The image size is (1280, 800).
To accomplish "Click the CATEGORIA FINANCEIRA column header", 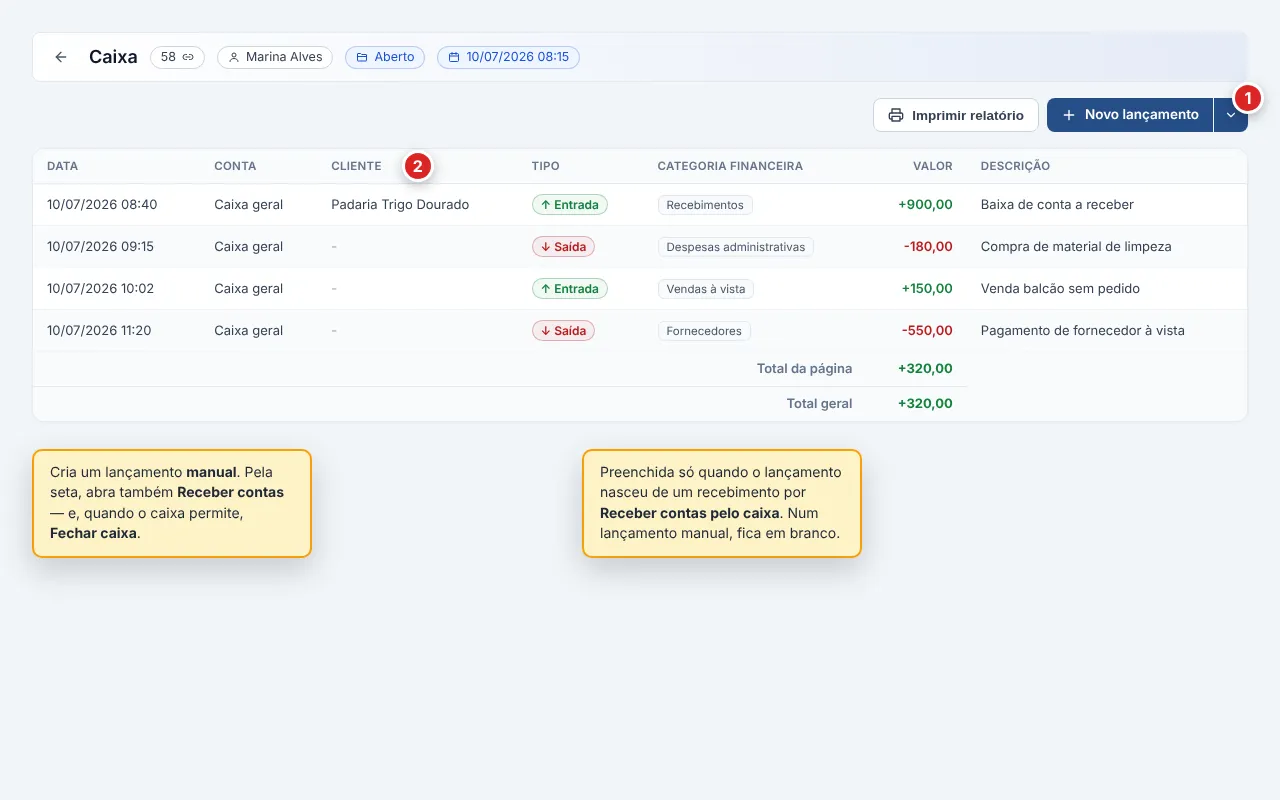I will (730, 166).
